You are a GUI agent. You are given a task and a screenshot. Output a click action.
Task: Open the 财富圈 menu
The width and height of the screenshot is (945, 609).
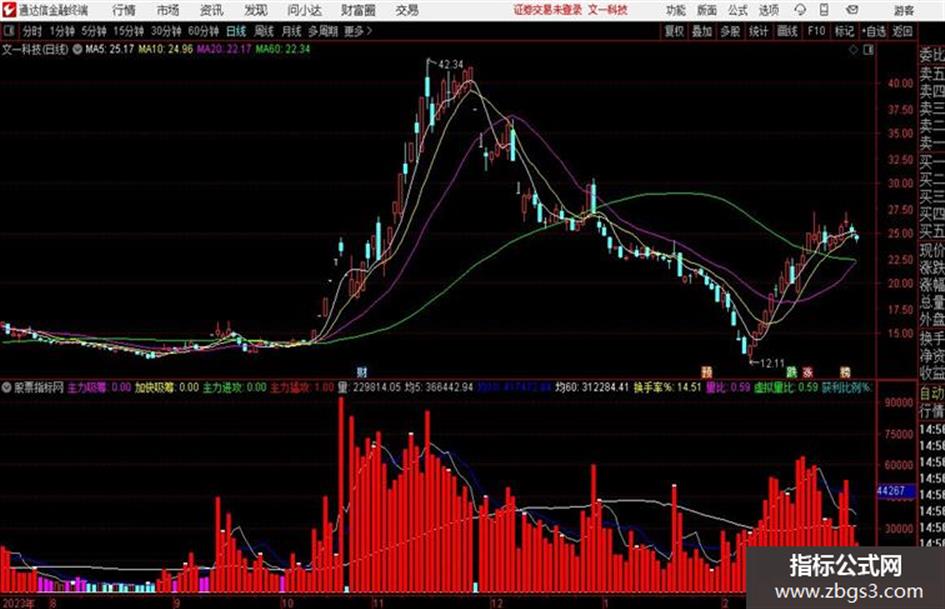tap(359, 10)
